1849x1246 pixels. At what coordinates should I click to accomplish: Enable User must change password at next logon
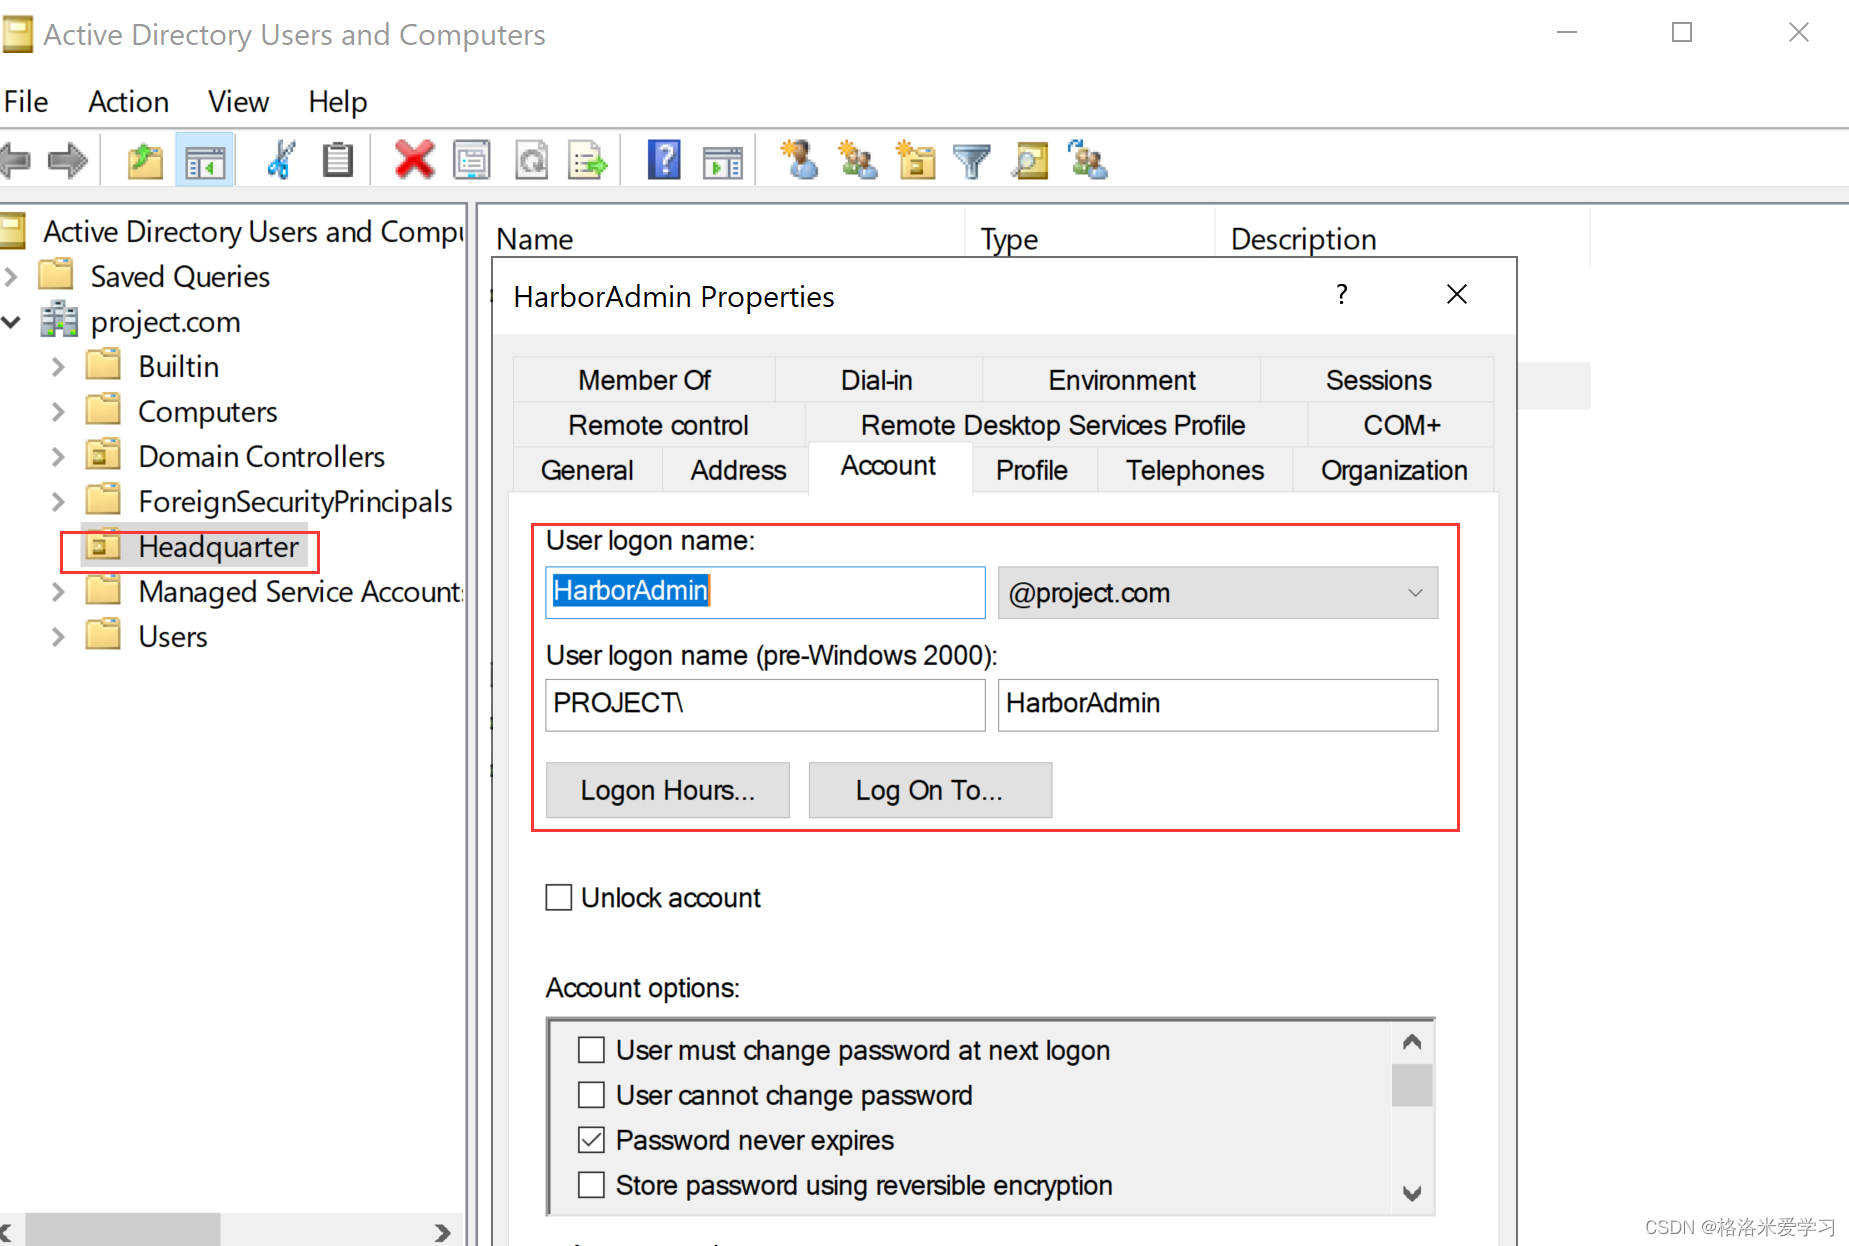click(x=592, y=1050)
